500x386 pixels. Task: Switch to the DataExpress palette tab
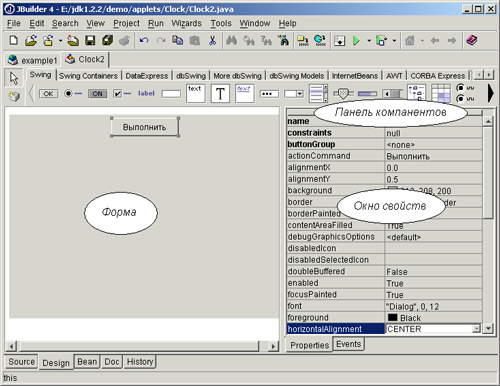(147, 76)
